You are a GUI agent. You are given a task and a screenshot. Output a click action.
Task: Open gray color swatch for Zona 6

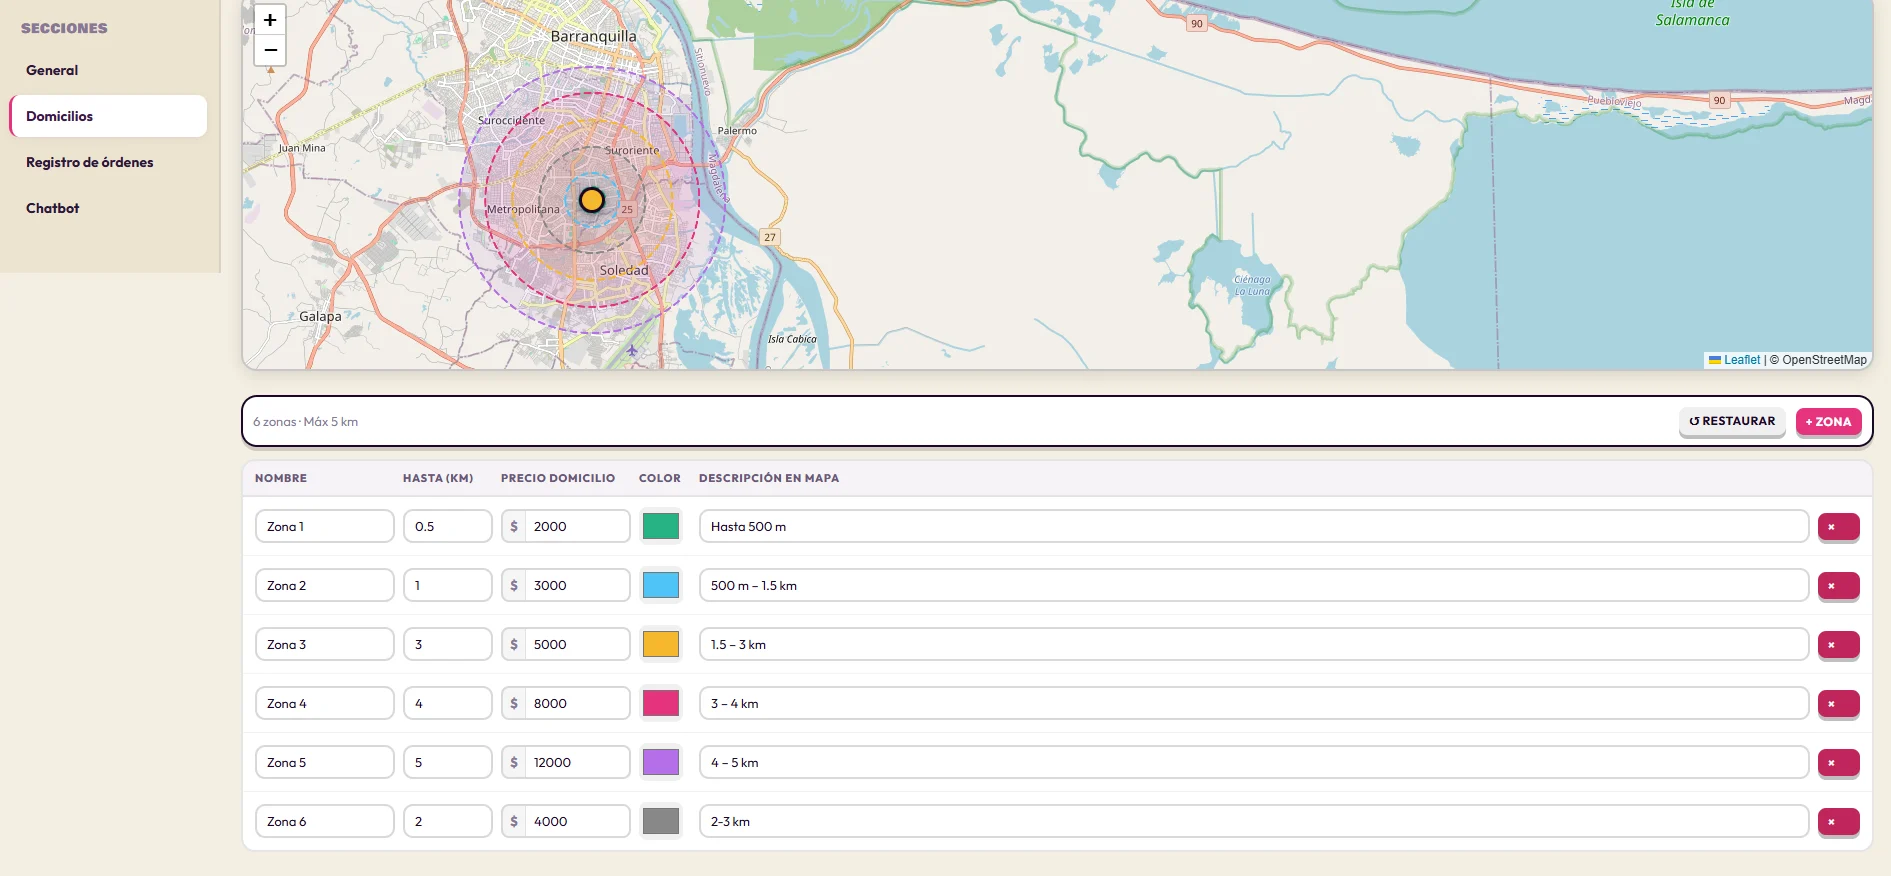tap(661, 821)
